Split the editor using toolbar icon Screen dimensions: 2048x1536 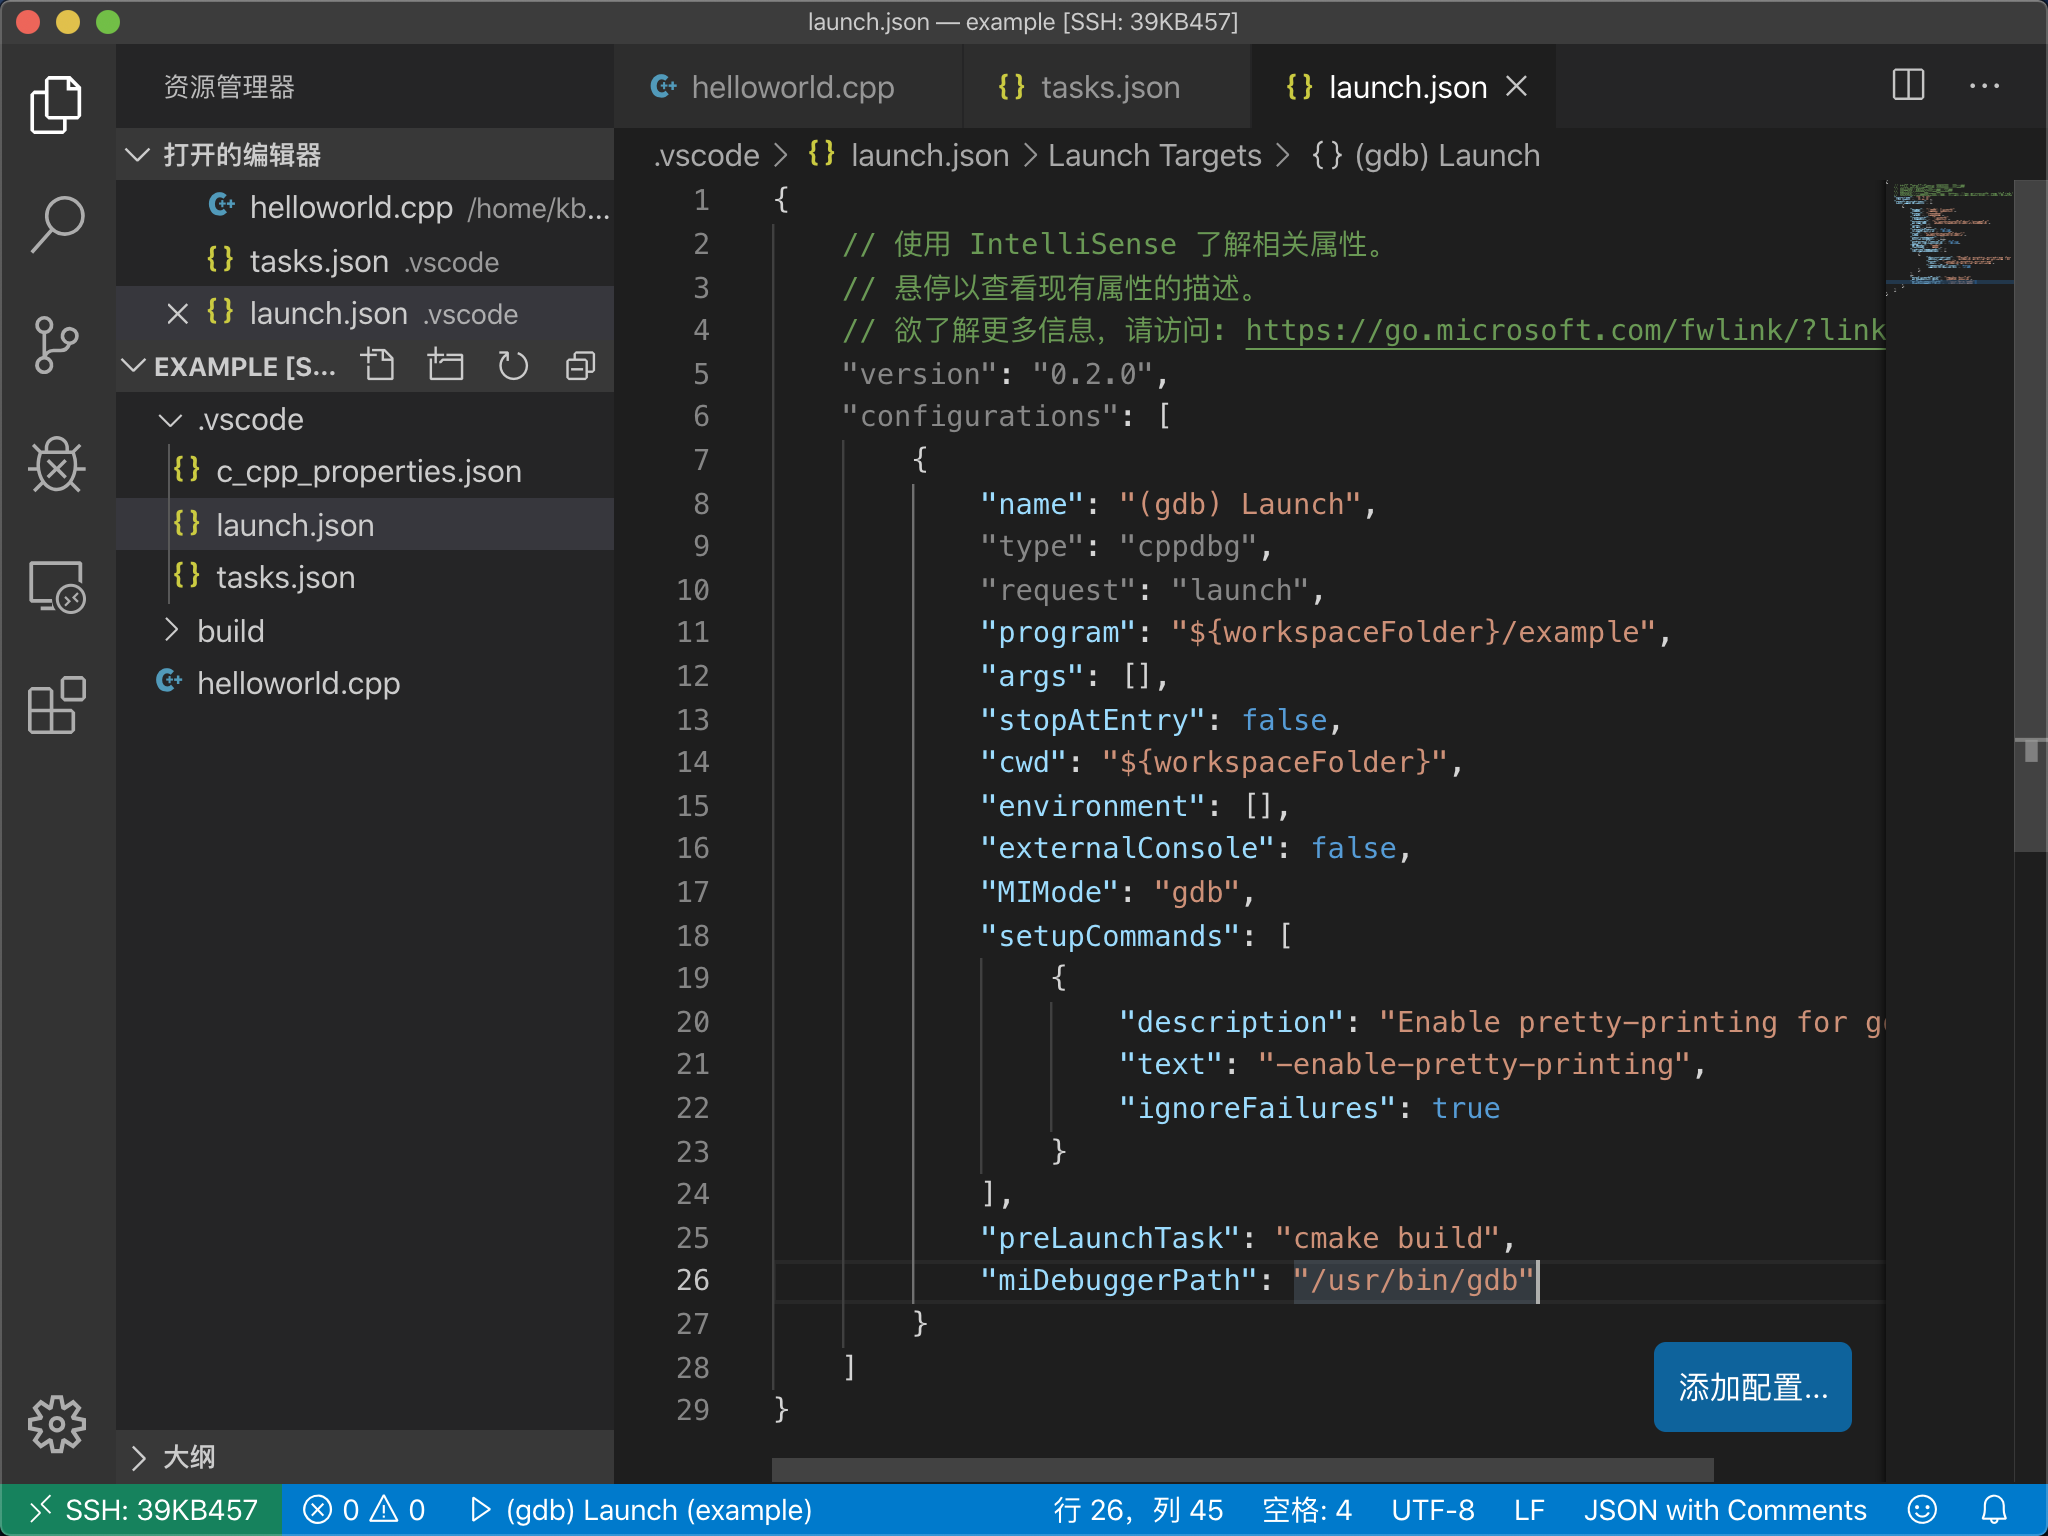(1908, 86)
